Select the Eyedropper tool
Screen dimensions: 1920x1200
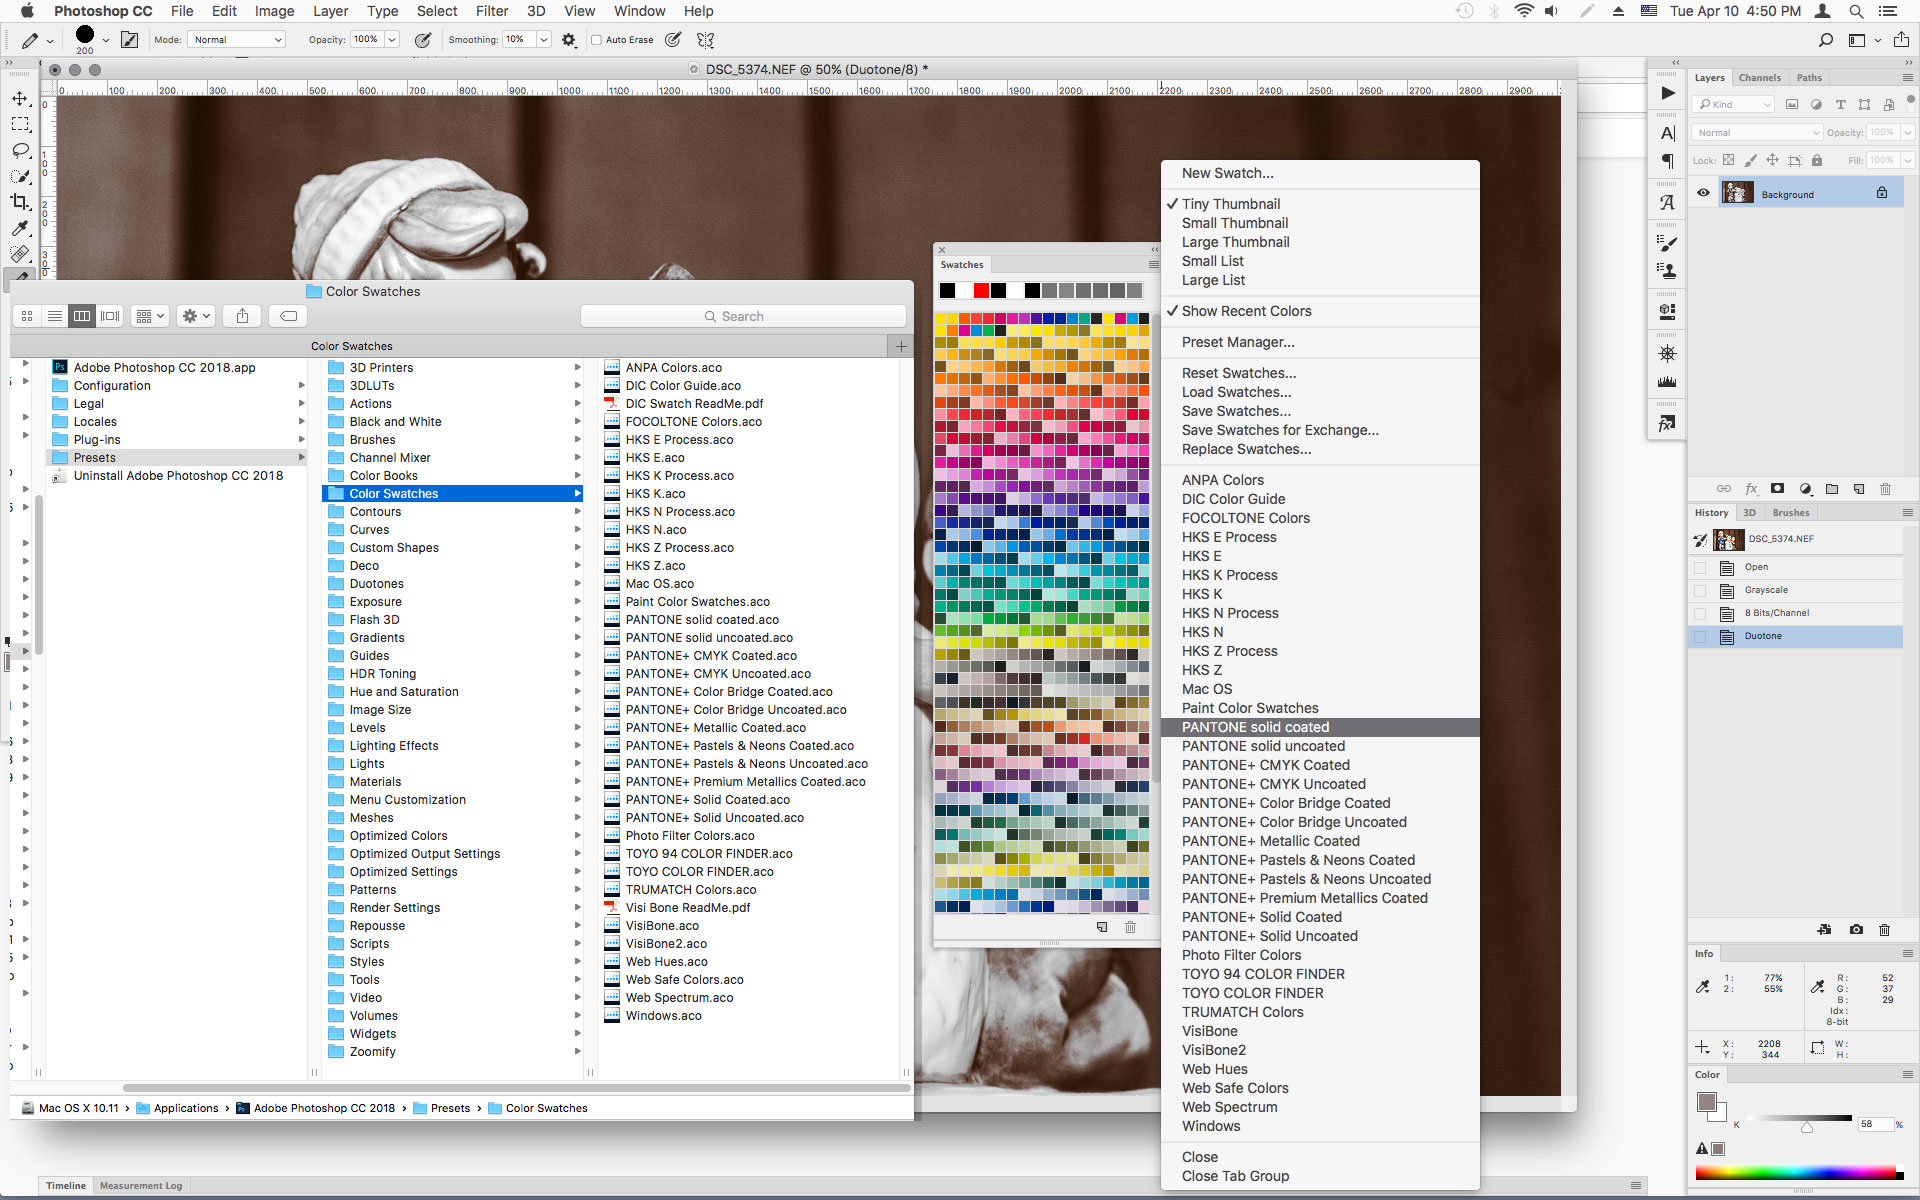pyautogui.click(x=20, y=228)
